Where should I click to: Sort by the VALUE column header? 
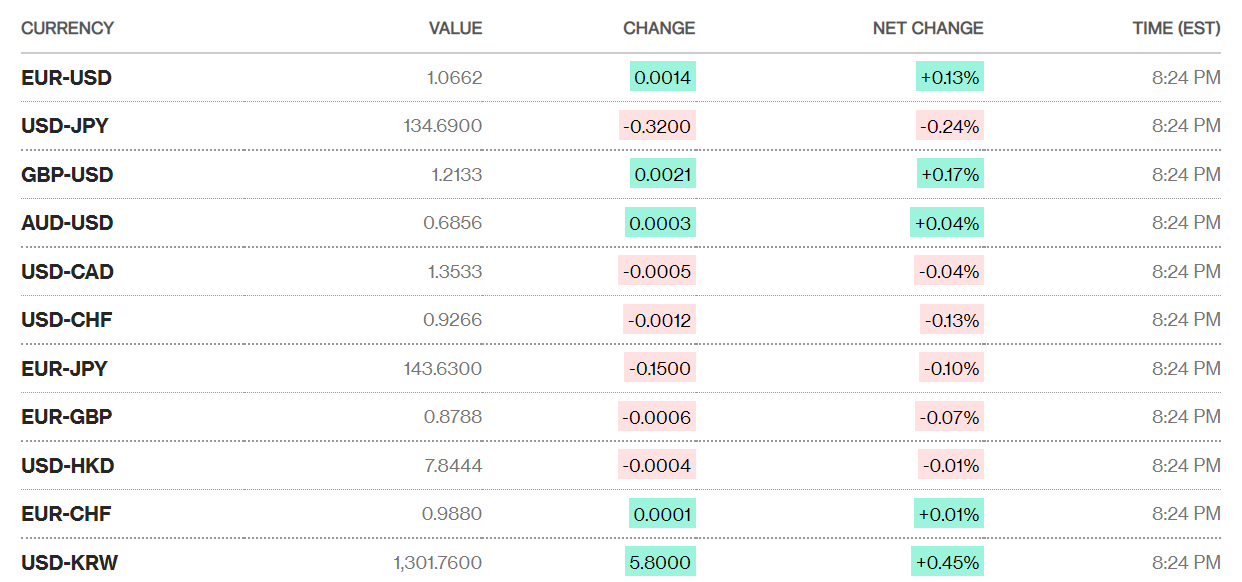pyautogui.click(x=455, y=28)
